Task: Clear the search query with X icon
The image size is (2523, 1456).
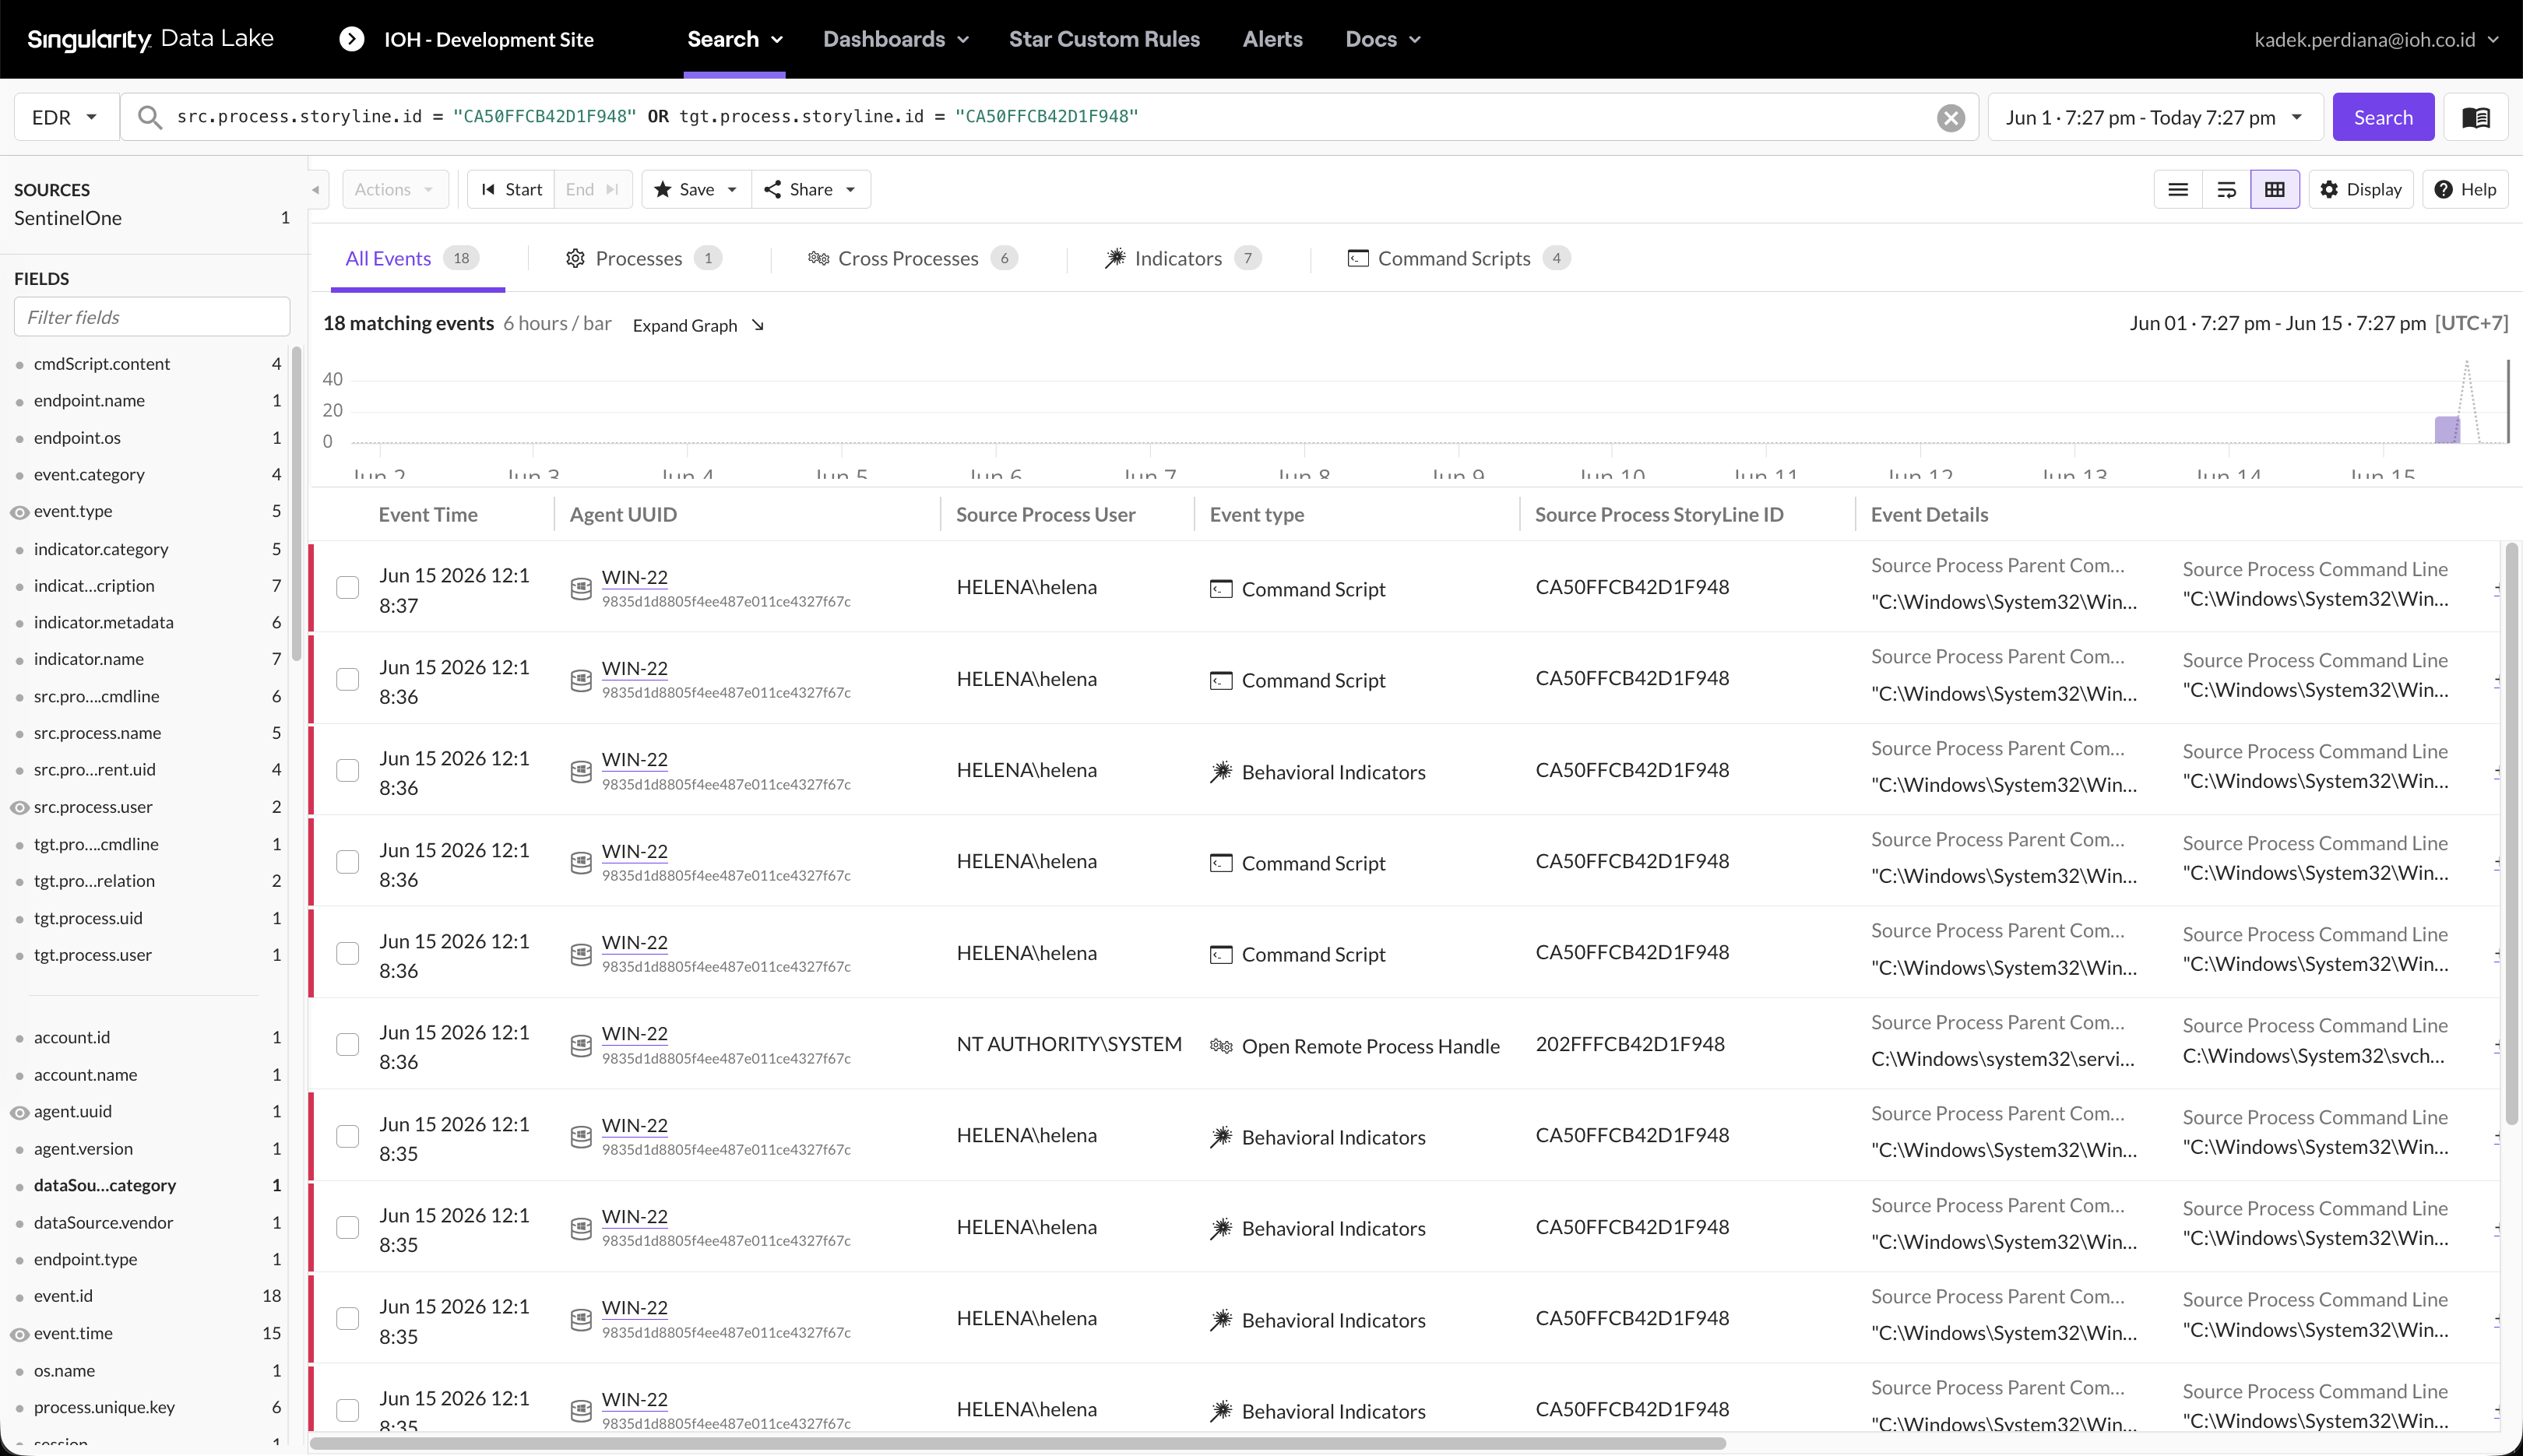Action: tap(1950, 118)
